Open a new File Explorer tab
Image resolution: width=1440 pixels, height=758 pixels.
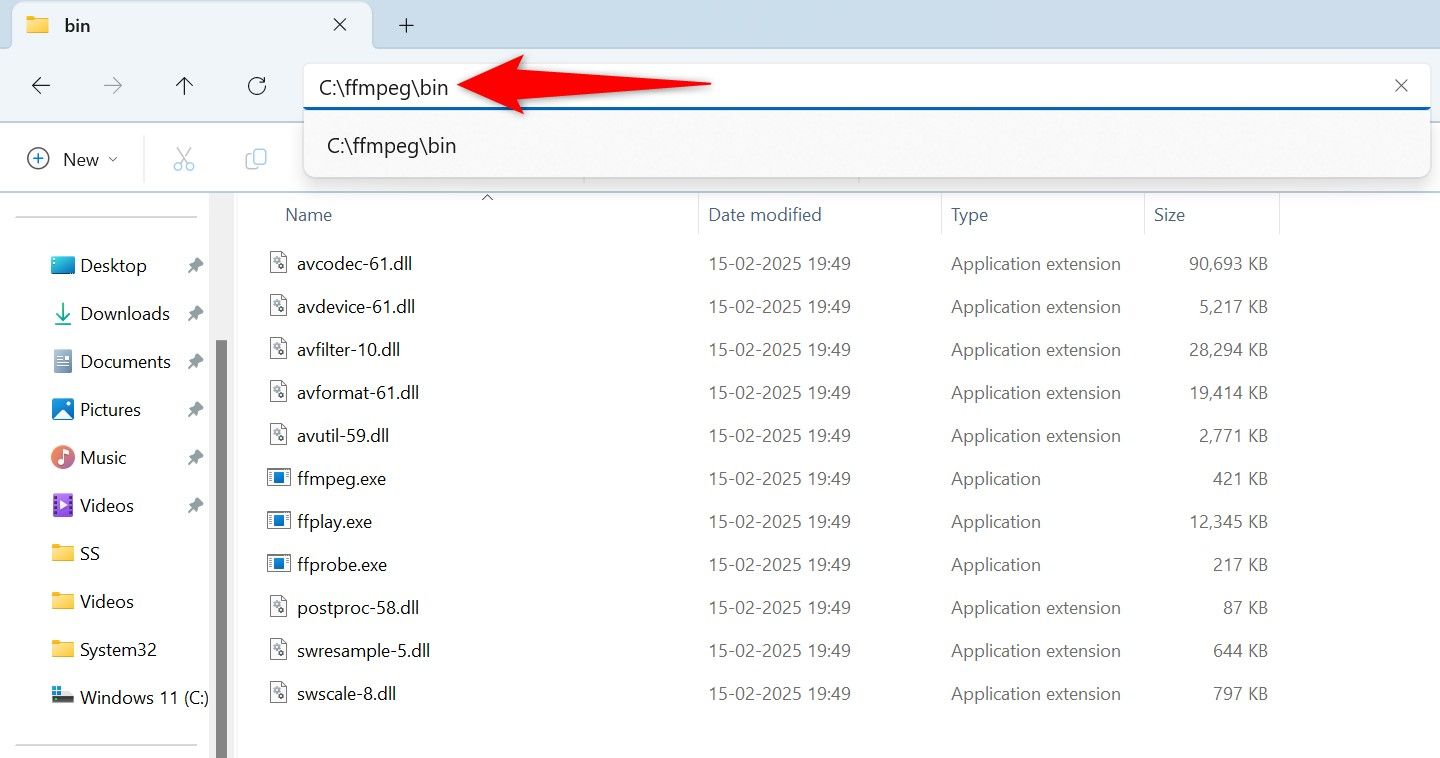coord(406,24)
